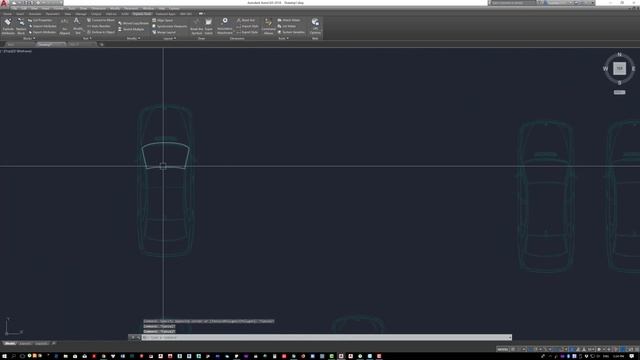Click the TOP face of ViewCube
The height and width of the screenshot is (360, 640).
[x=619, y=69]
